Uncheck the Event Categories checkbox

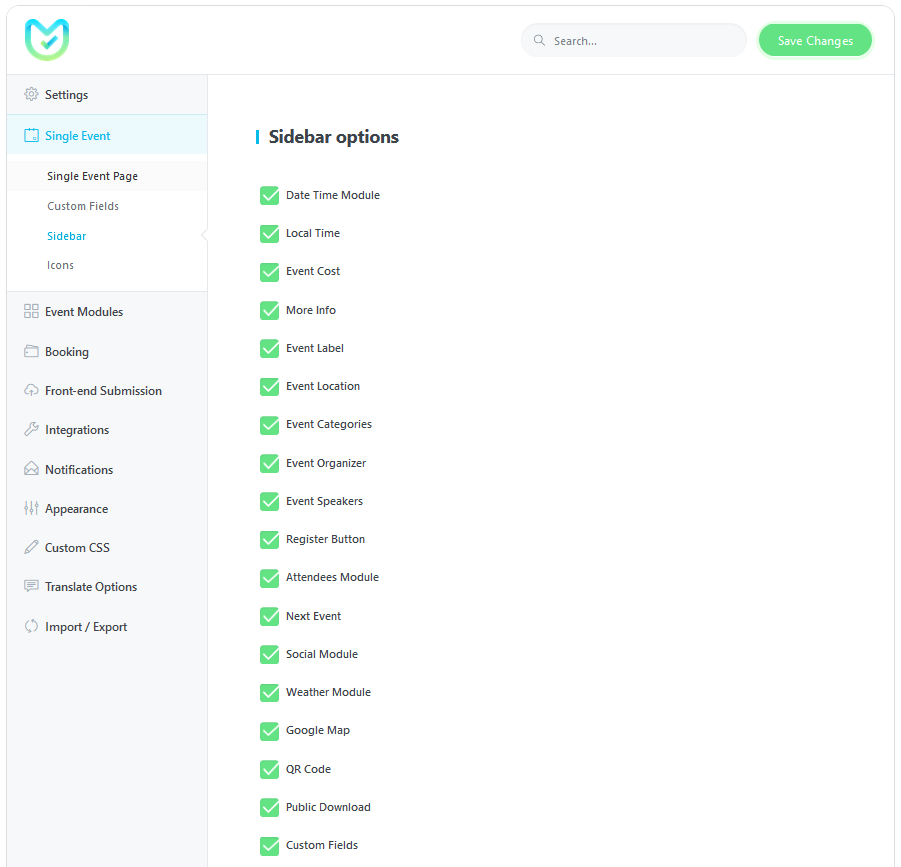(x=269, y=425)
